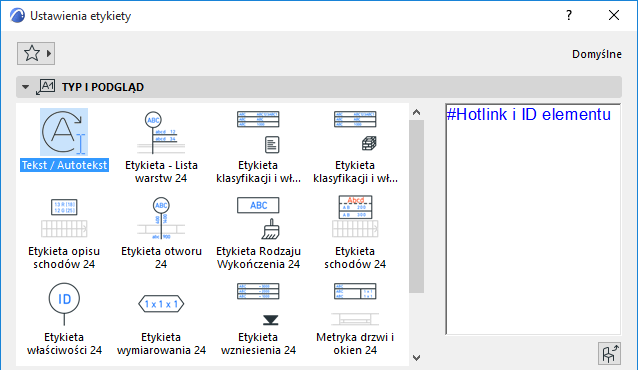This screenshot has height=370, width=638.
Task: Choose the Etykieta - Lista warstw 24 icon
Action: 161,132
